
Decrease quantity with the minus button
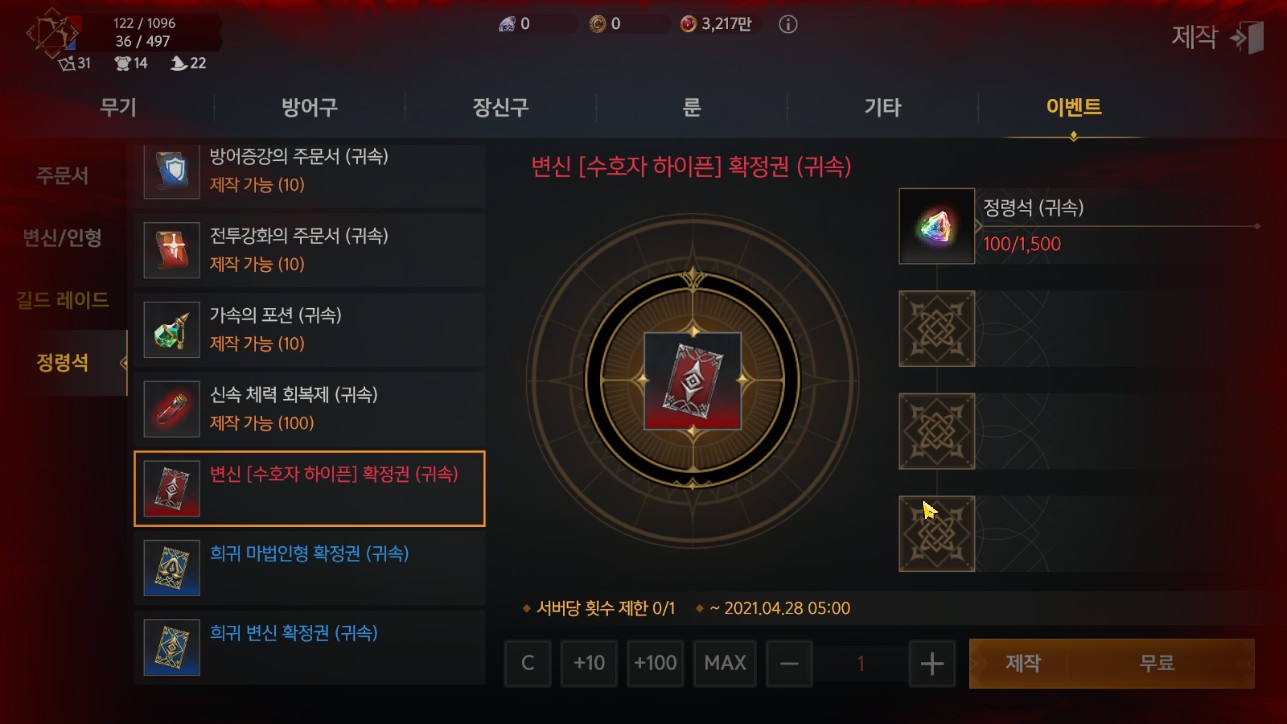point(789,664)
